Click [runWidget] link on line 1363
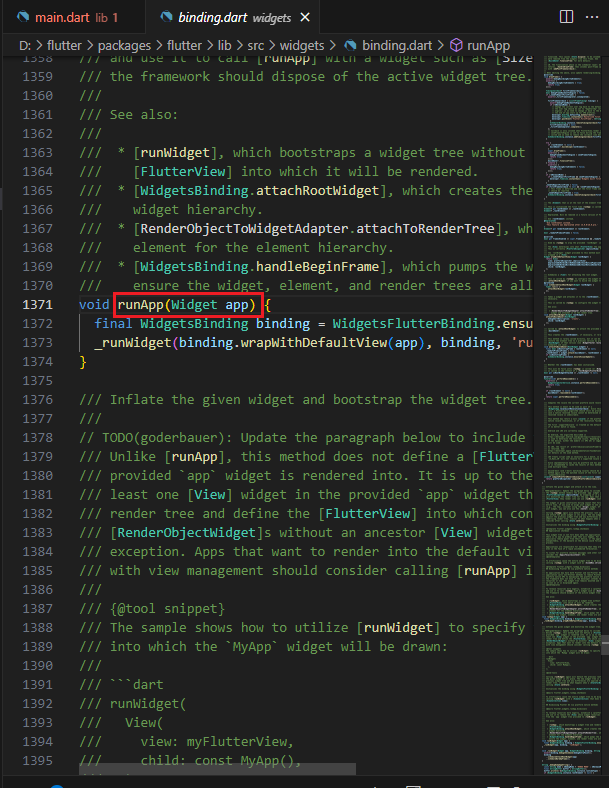This screenshot has height=788, width=609. tap(175, 153)
